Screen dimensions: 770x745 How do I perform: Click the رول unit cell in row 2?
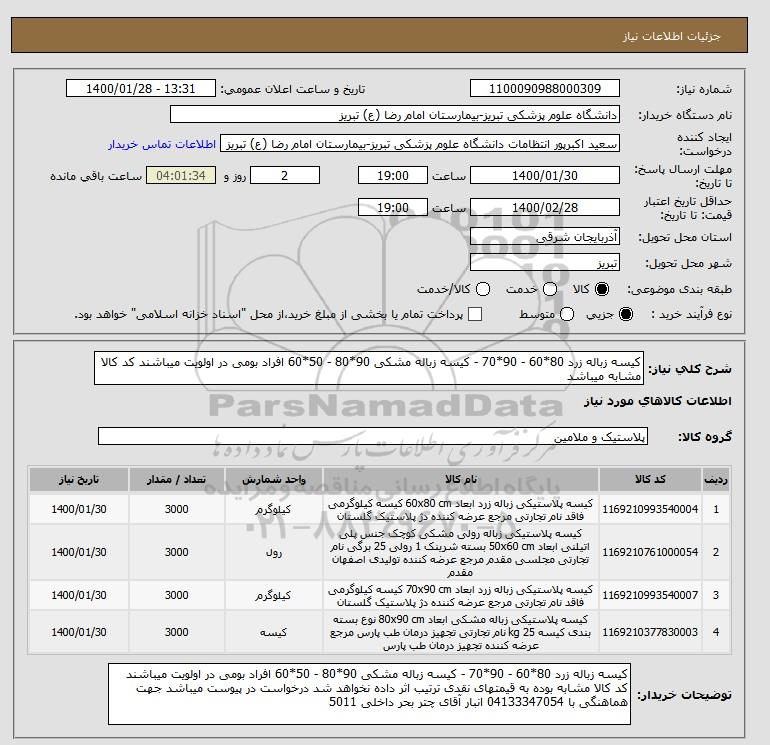(274, 552)
